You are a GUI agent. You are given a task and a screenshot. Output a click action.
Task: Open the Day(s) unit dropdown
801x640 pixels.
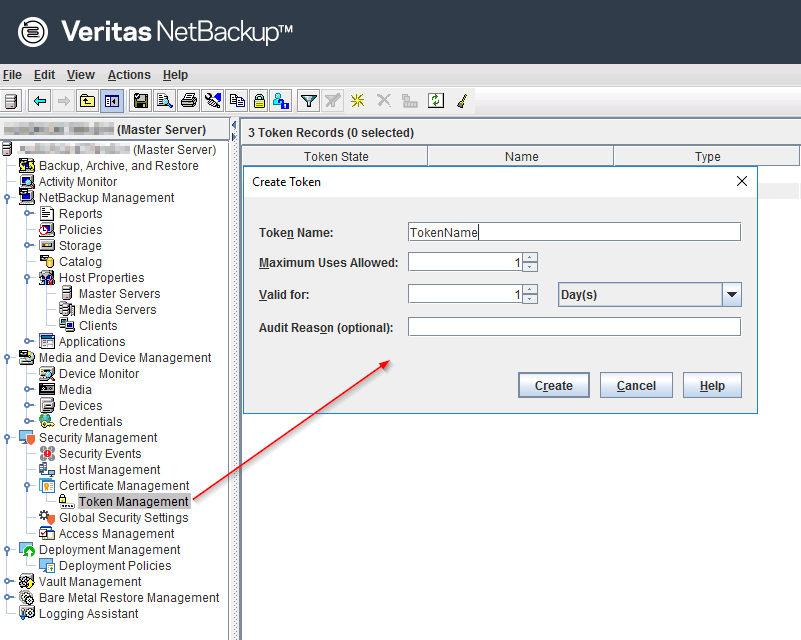point(731,294)
